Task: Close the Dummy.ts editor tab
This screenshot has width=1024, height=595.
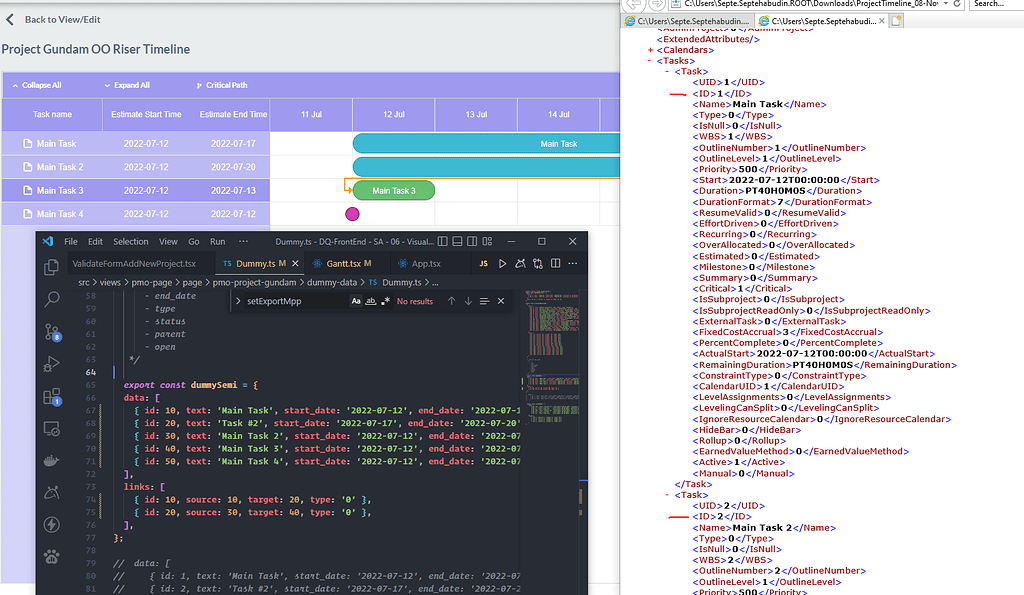Action: pos(295,264)
